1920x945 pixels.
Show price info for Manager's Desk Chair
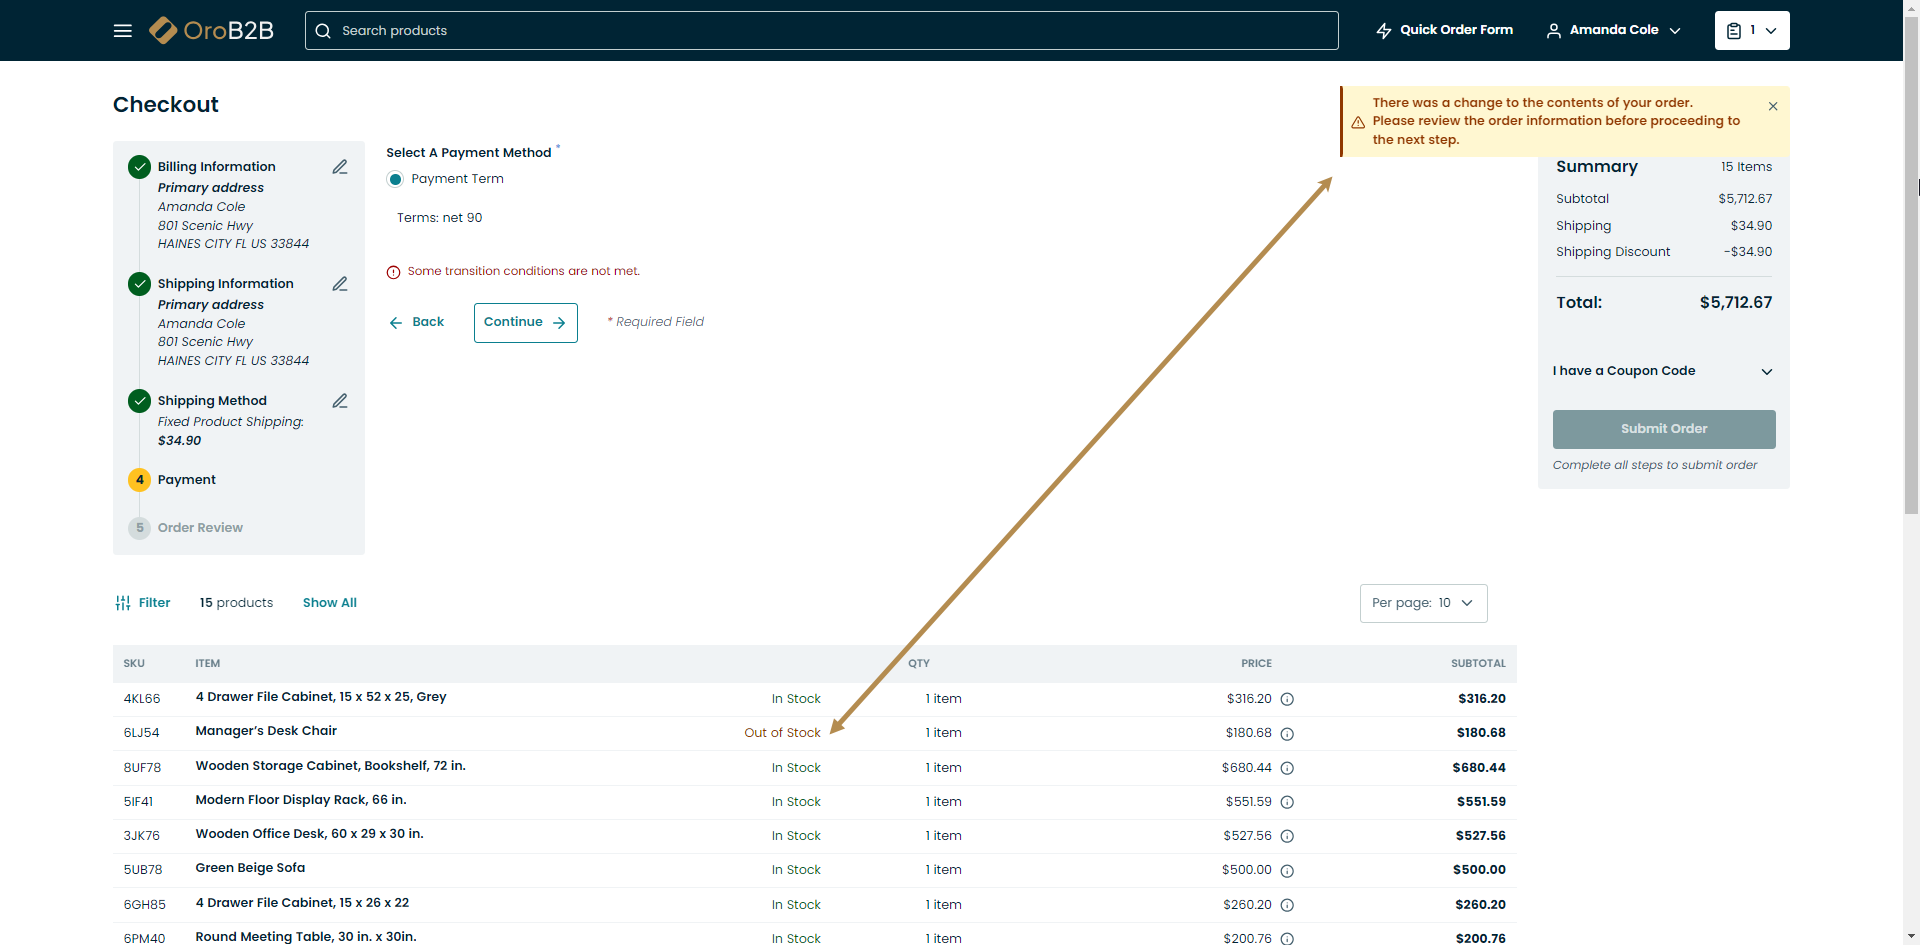coord(1287,734)
